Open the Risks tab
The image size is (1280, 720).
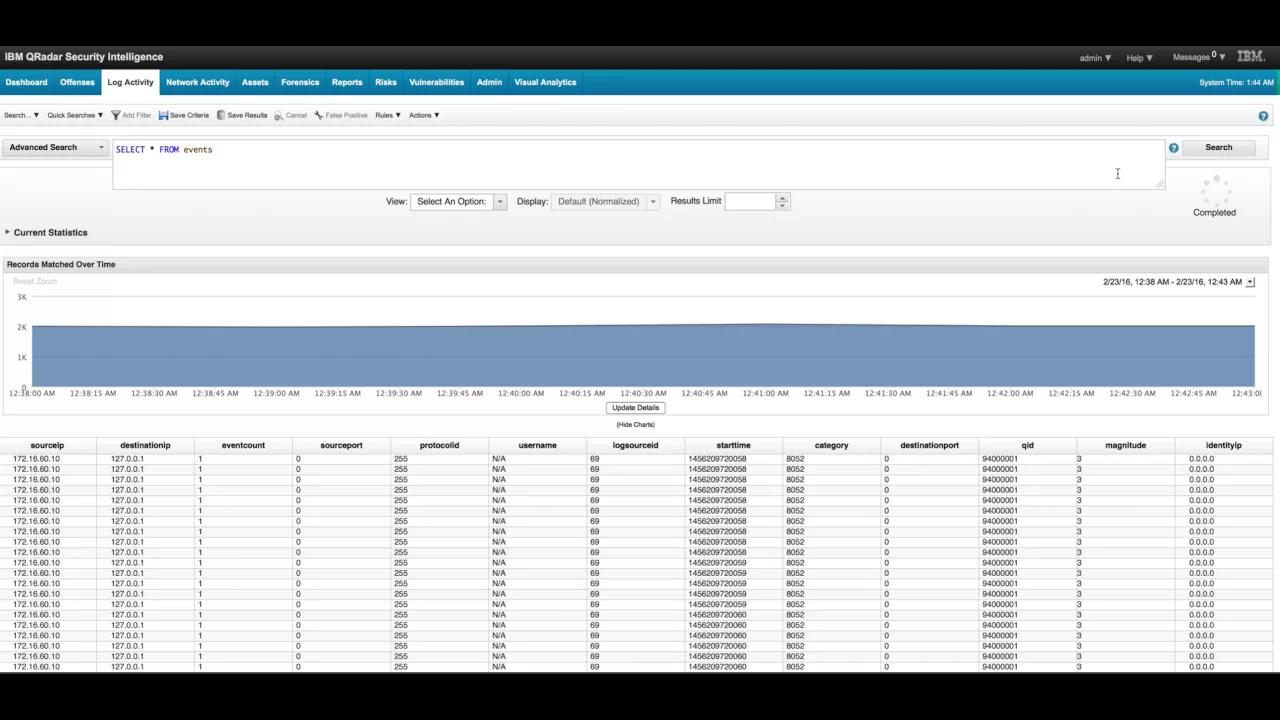coord(386,82)
